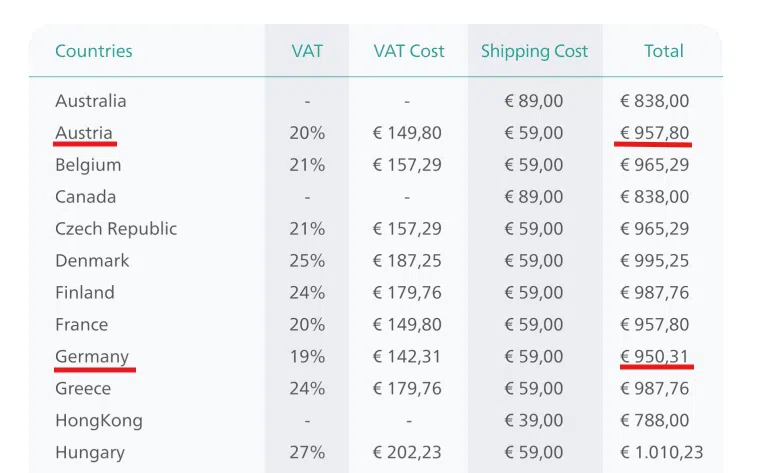Select Germany's total € 950,31

coord(654,356)
